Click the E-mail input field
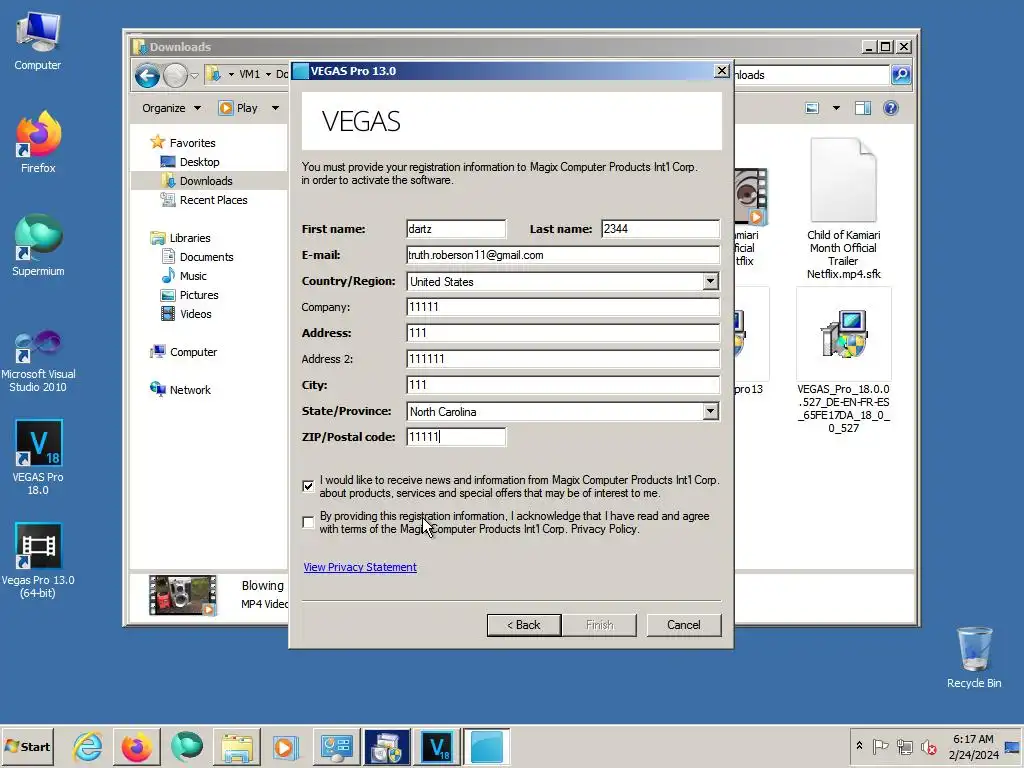The height and width of the screenshot is (768, 1024). (x=562, y=255)
